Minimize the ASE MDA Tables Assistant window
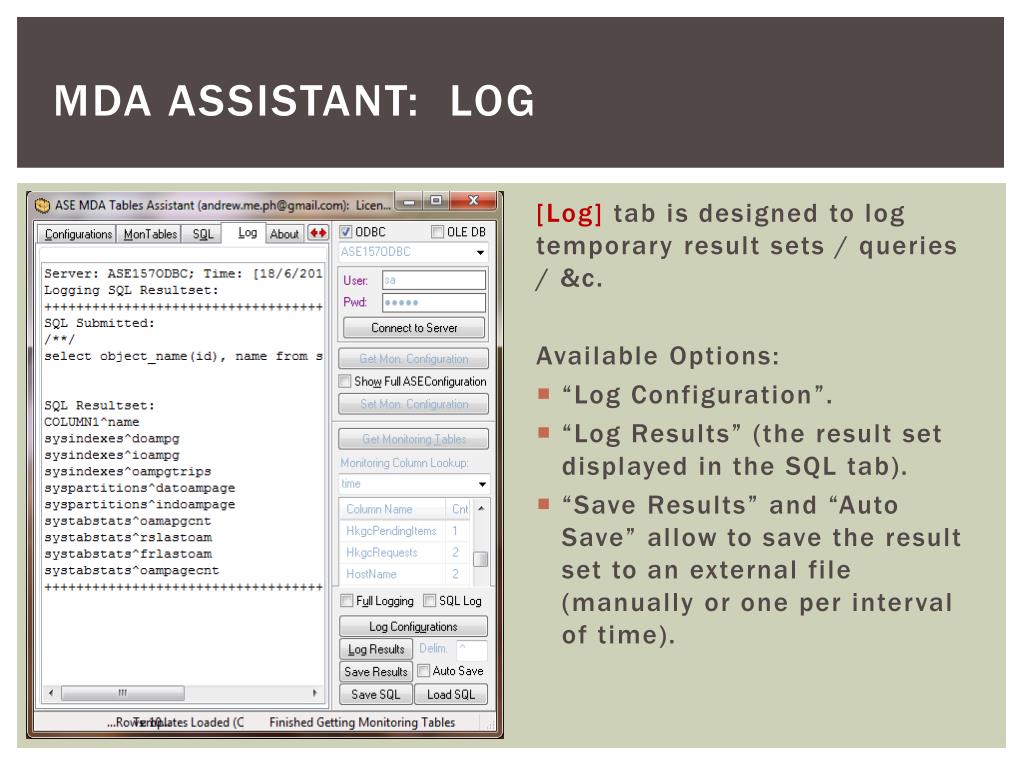 (x=409, y=201)
